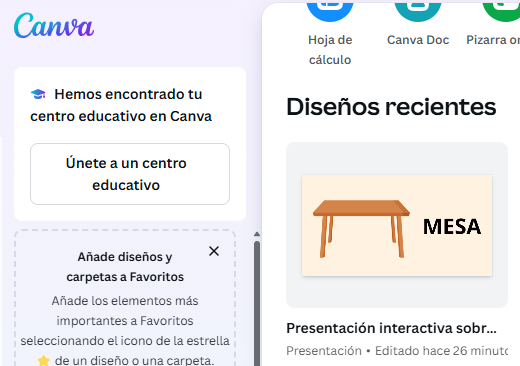Open the MESA presentation thumbnail
Screen dimensions: 520x366
tap(397, 225)
